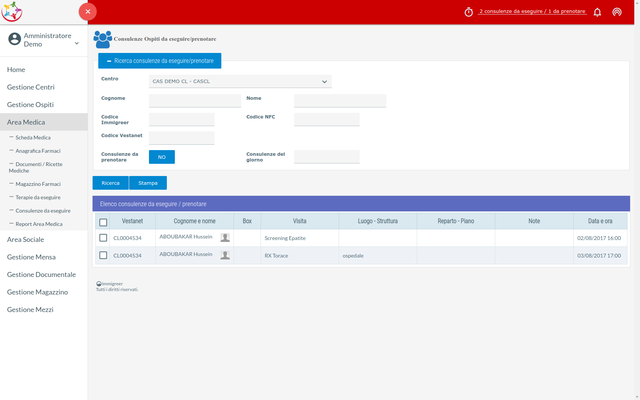Open the Centro dropdown CAS DEMO CL - CASCL
The height and width of the screenshot is (400, 640).
pos(240,81)
